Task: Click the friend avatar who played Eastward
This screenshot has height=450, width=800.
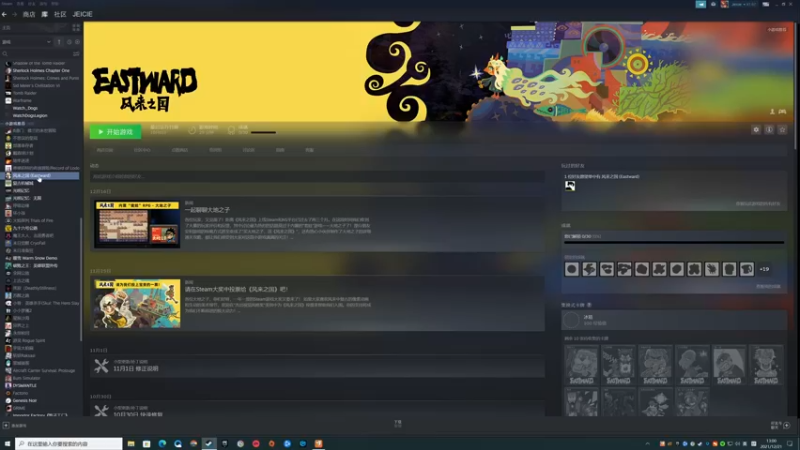Action: tap(570, 186)
